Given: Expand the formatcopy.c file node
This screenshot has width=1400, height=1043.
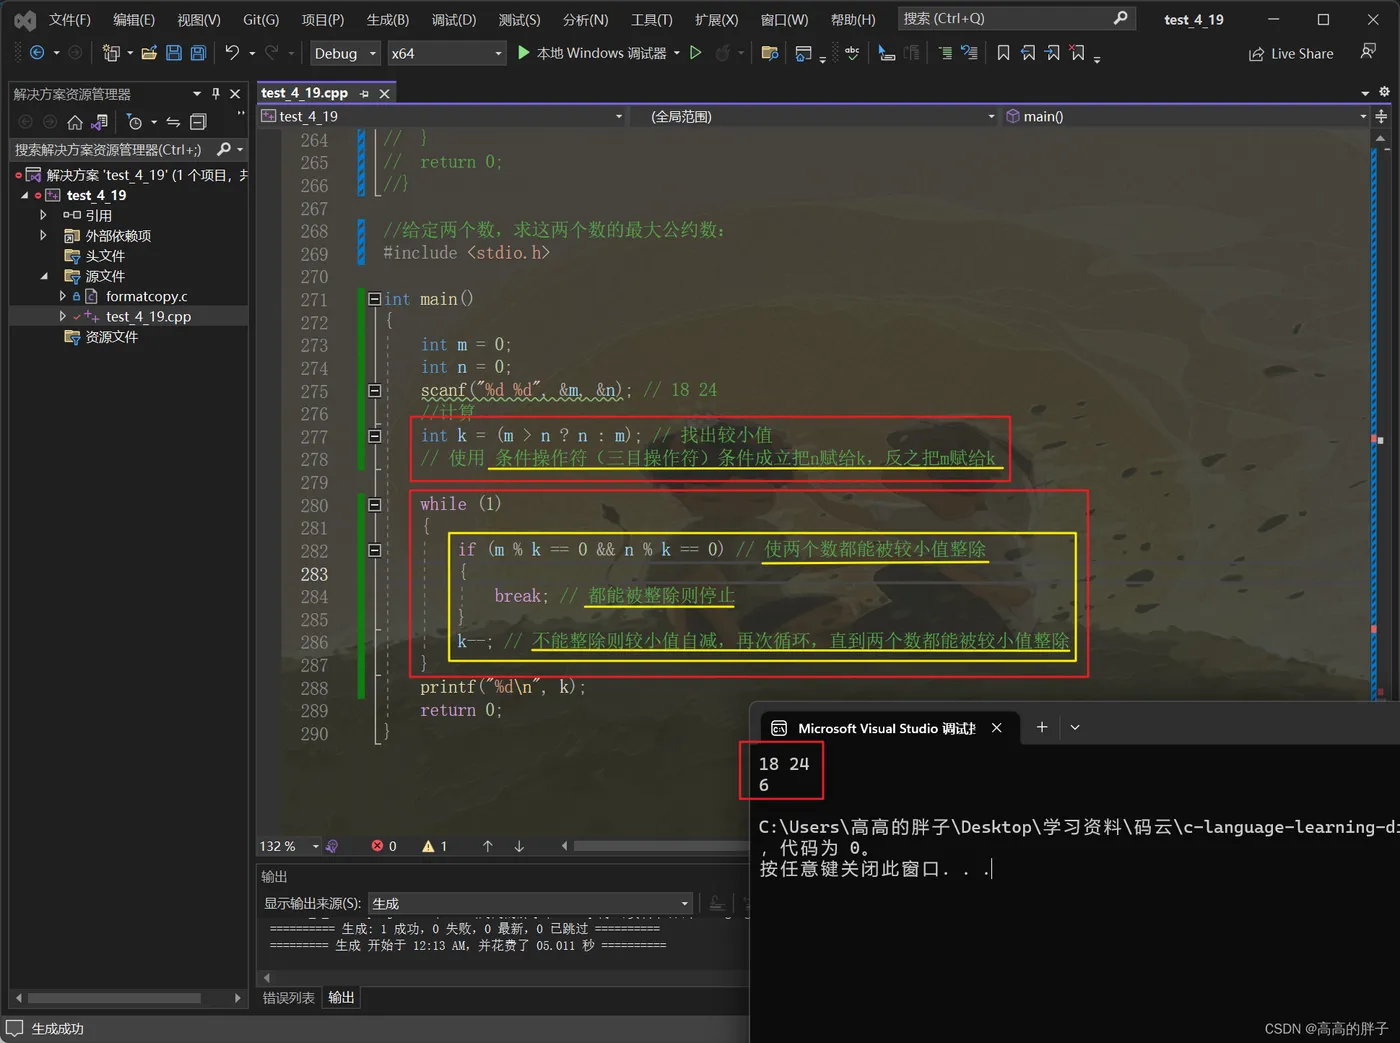Looking at the screenshot, I should click(x=63, y=296).
